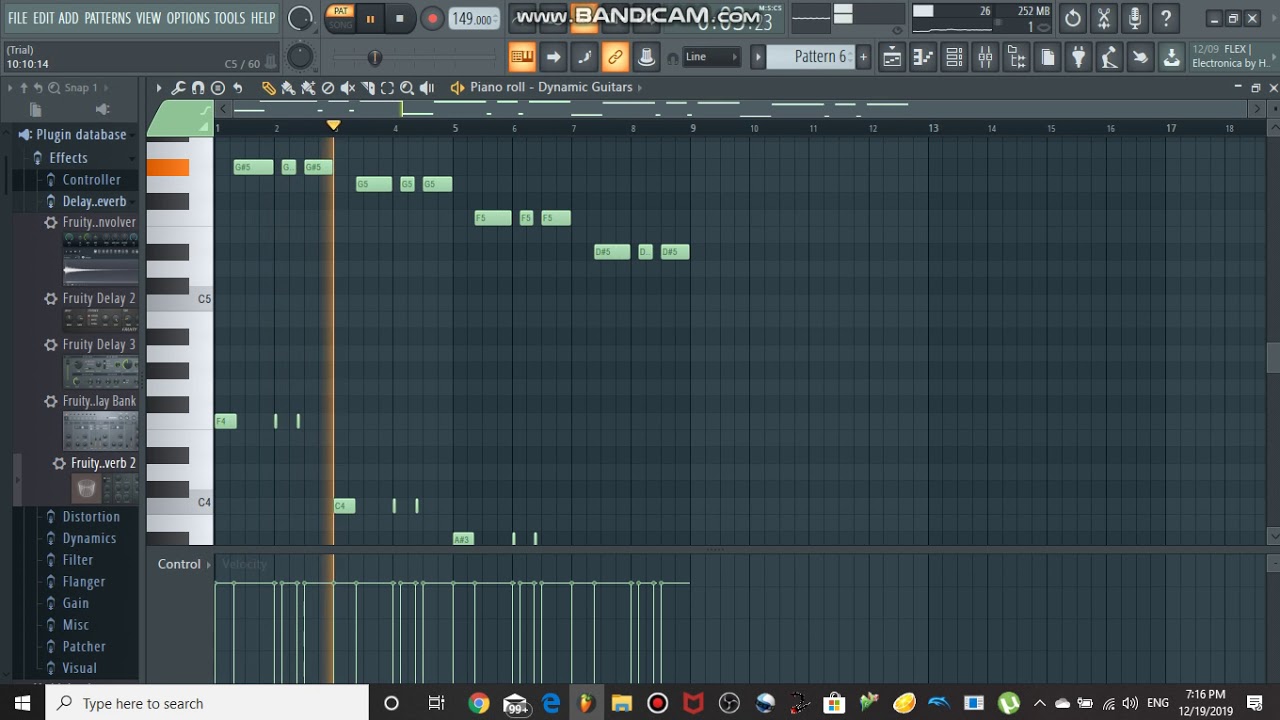
Task: Stop playback with the stop button
Action: tap(400, 18)
